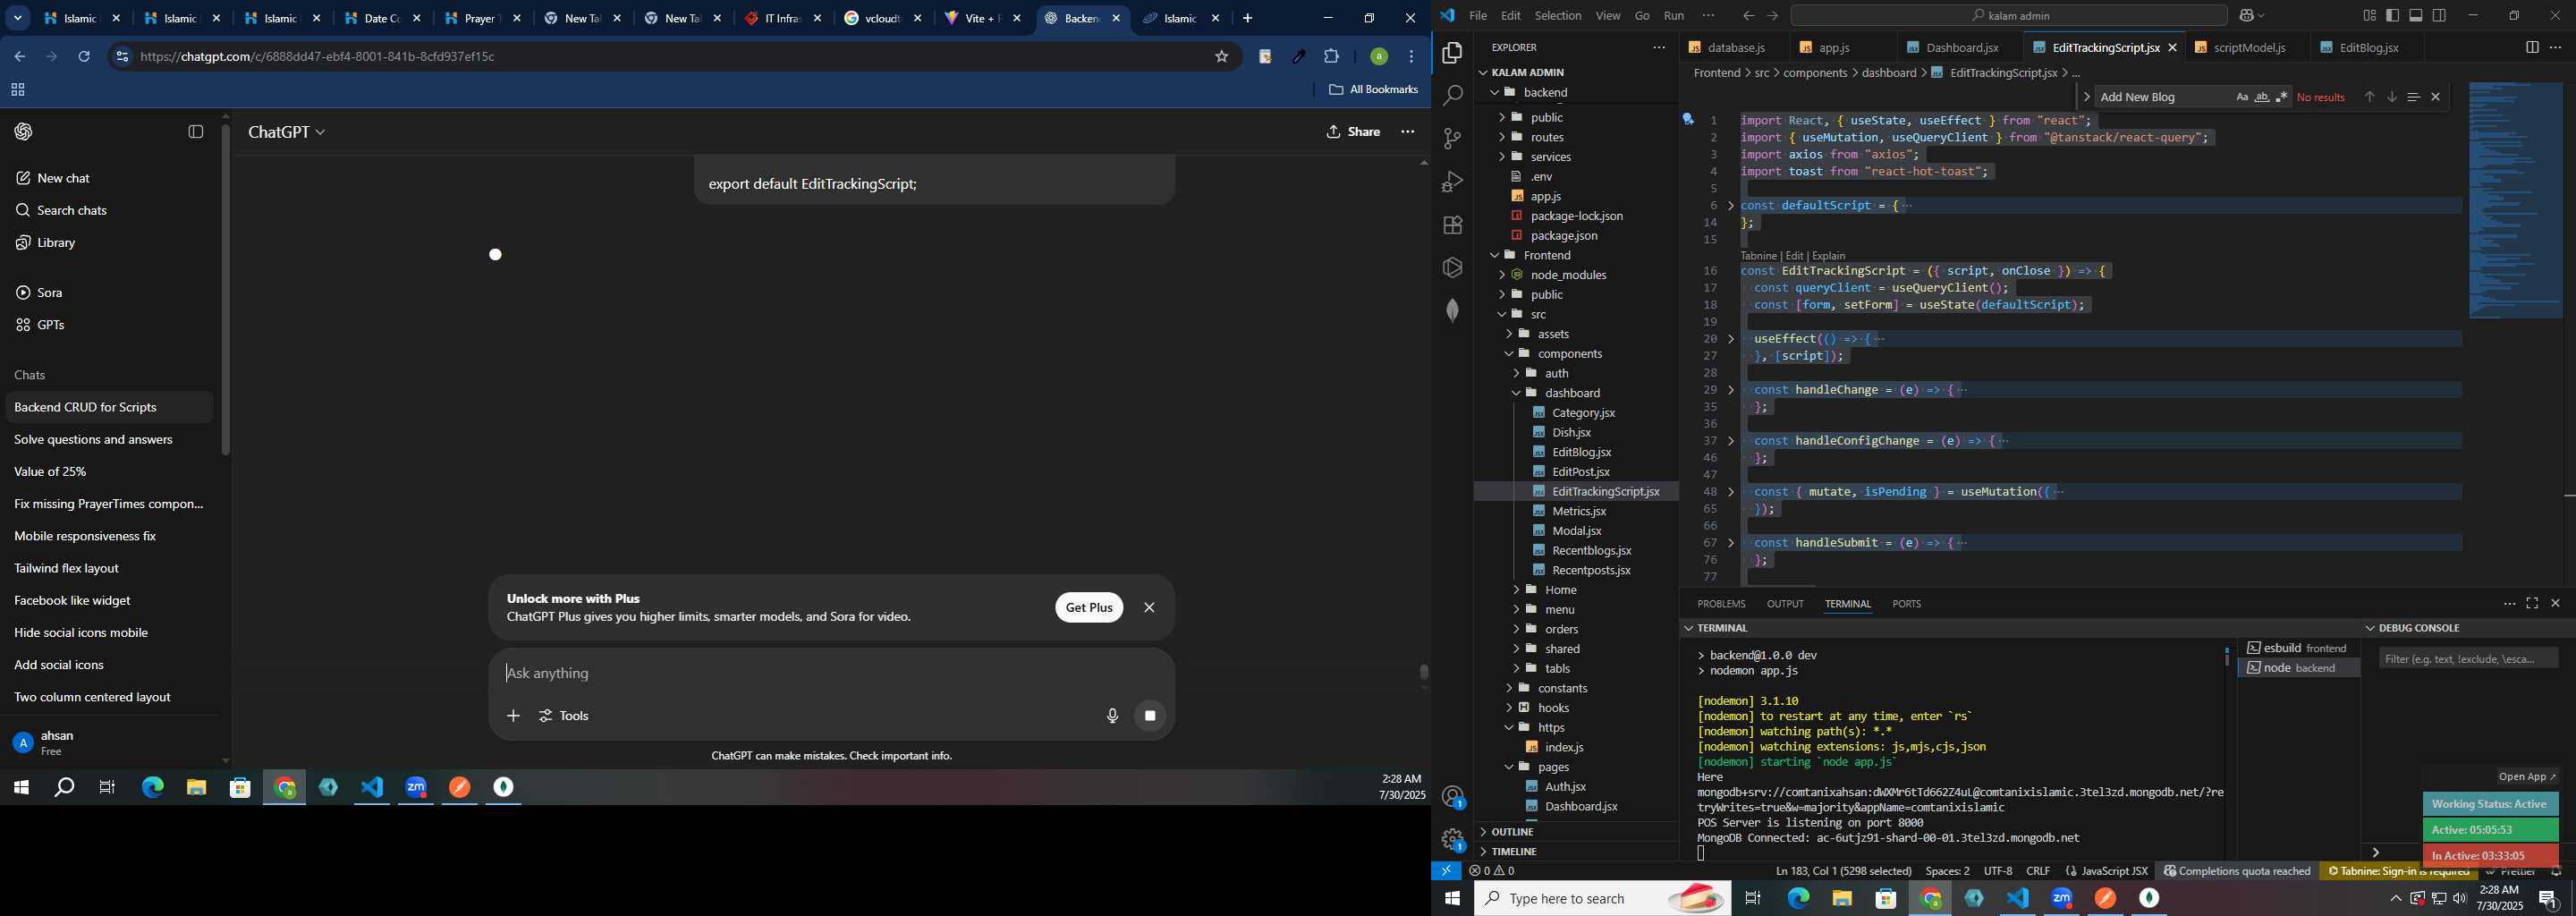This screenshot has height=916, width=2576.
Task: Click the Customize Layout icon in VS Code
Action: coord(2369,16)
